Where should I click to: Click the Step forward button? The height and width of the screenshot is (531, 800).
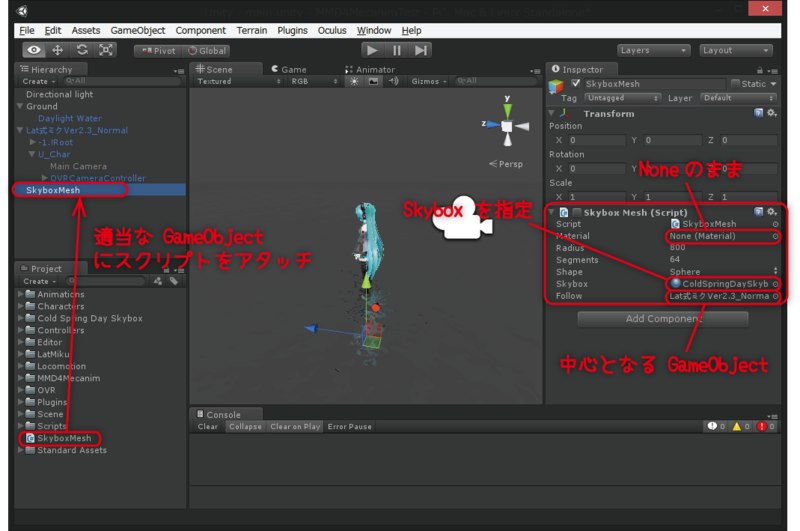[420, 50]
